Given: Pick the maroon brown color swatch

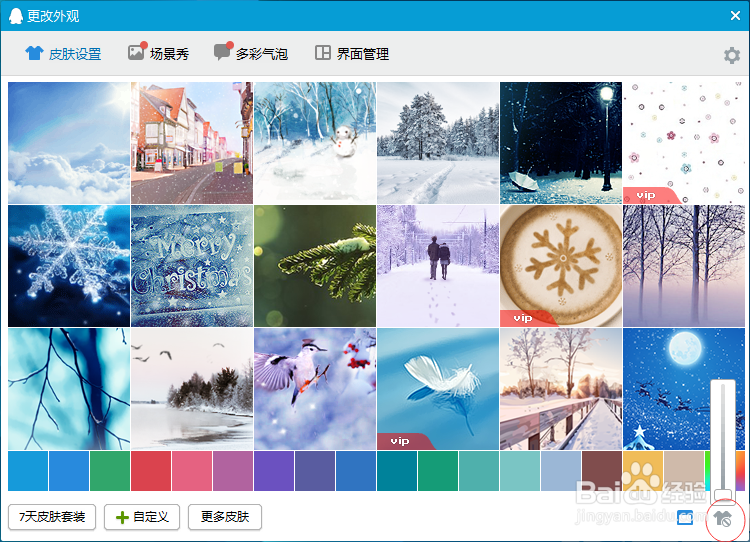Looking at the screenshot, I should click(x=602, y=471).
